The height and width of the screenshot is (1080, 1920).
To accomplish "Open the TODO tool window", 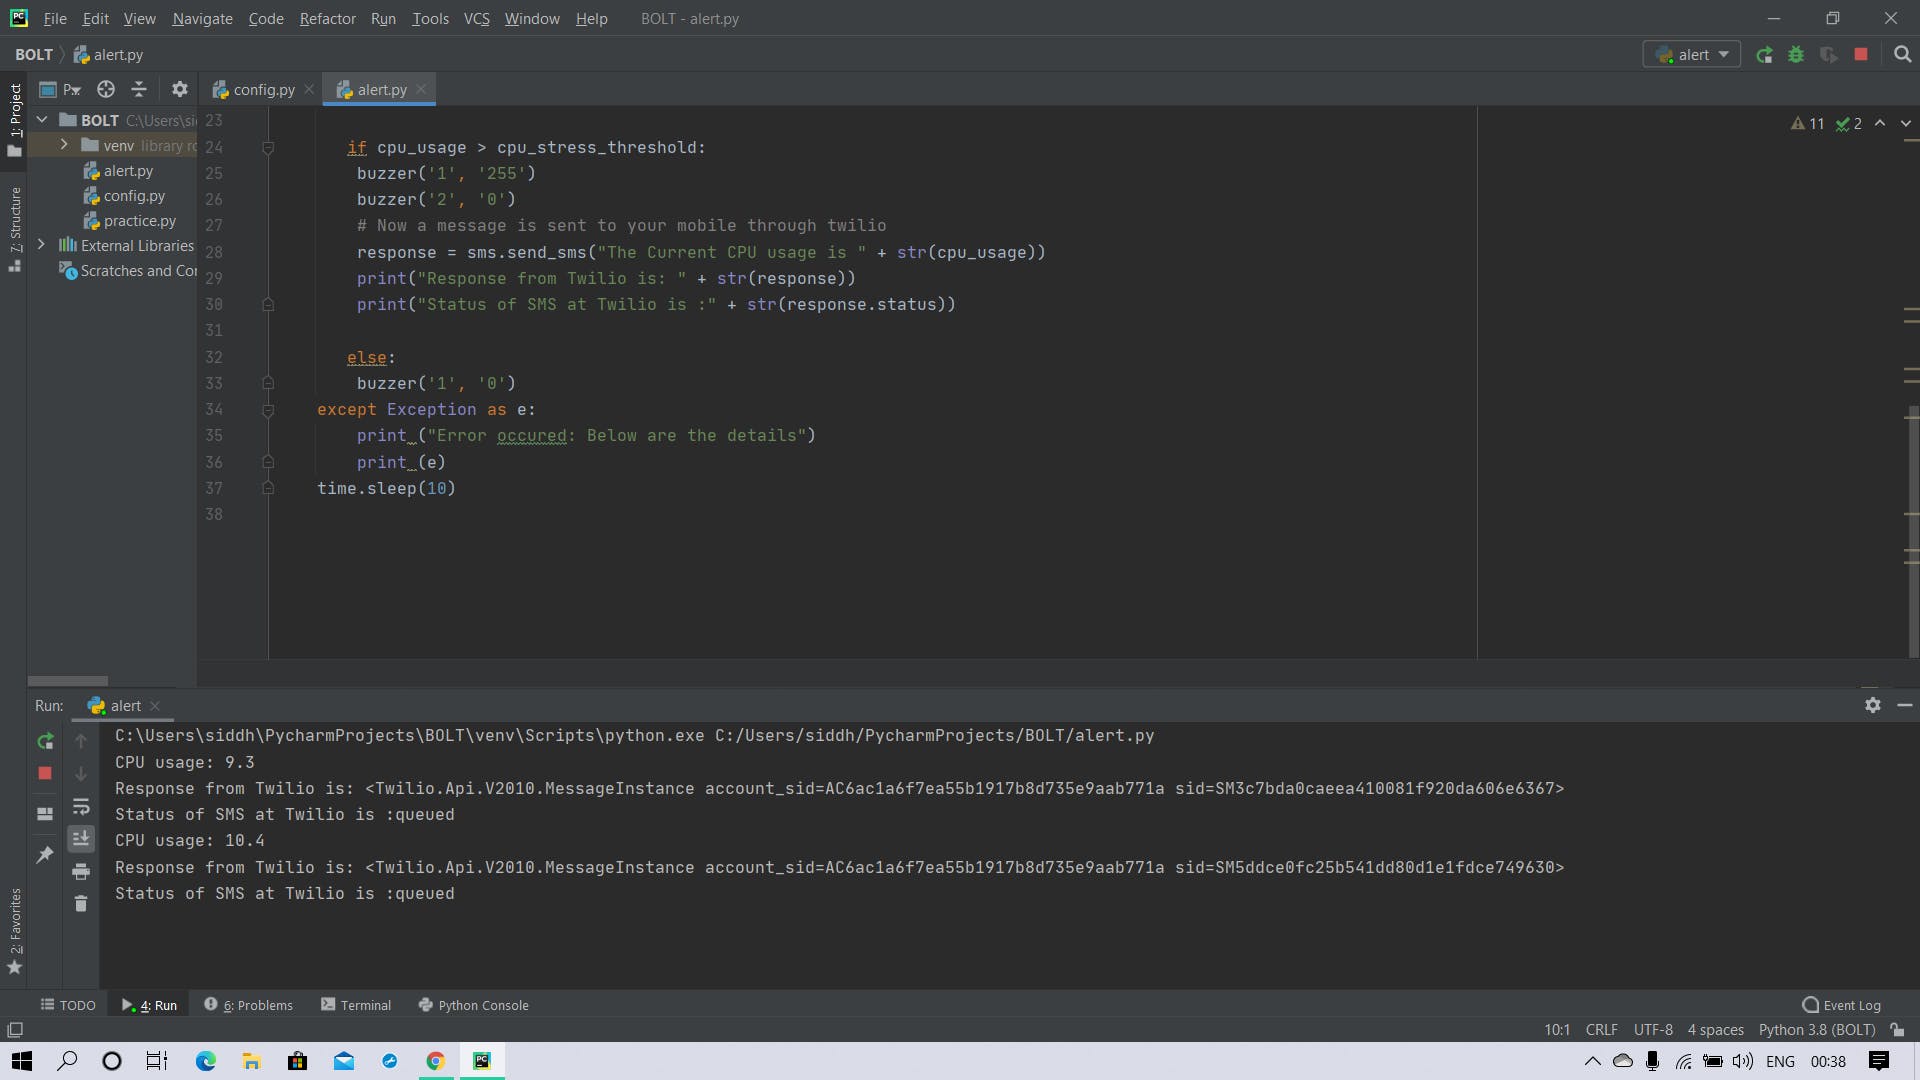I will pos(68,1005).
